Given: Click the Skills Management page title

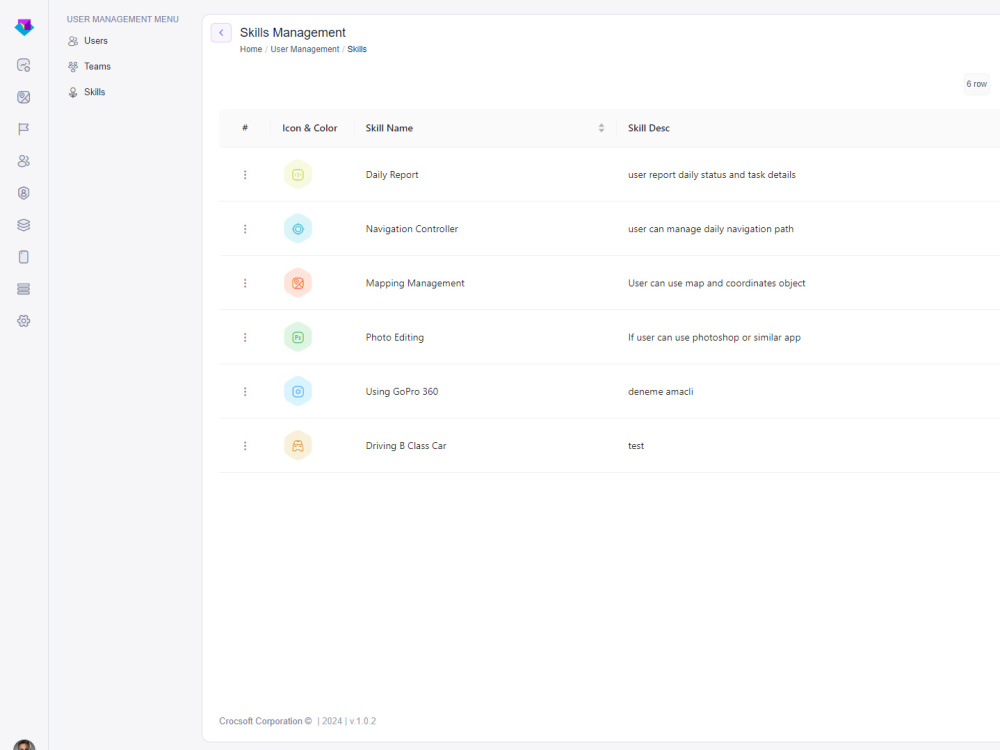Looking at the screenshot, I should tap(293, 33).
